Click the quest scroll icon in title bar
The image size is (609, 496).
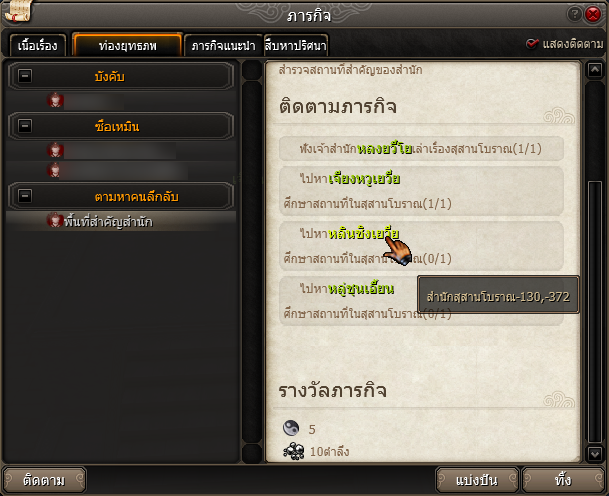(17, 11)
